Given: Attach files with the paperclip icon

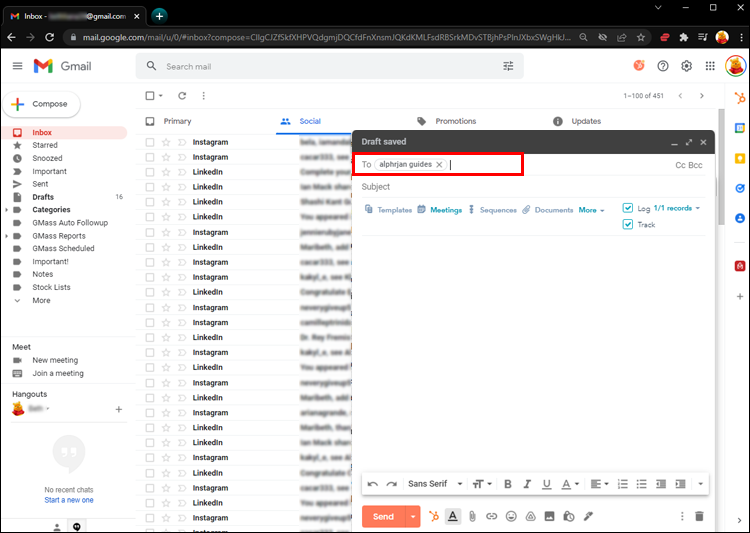Looking at the screenshot, I should tap(472, 516).
